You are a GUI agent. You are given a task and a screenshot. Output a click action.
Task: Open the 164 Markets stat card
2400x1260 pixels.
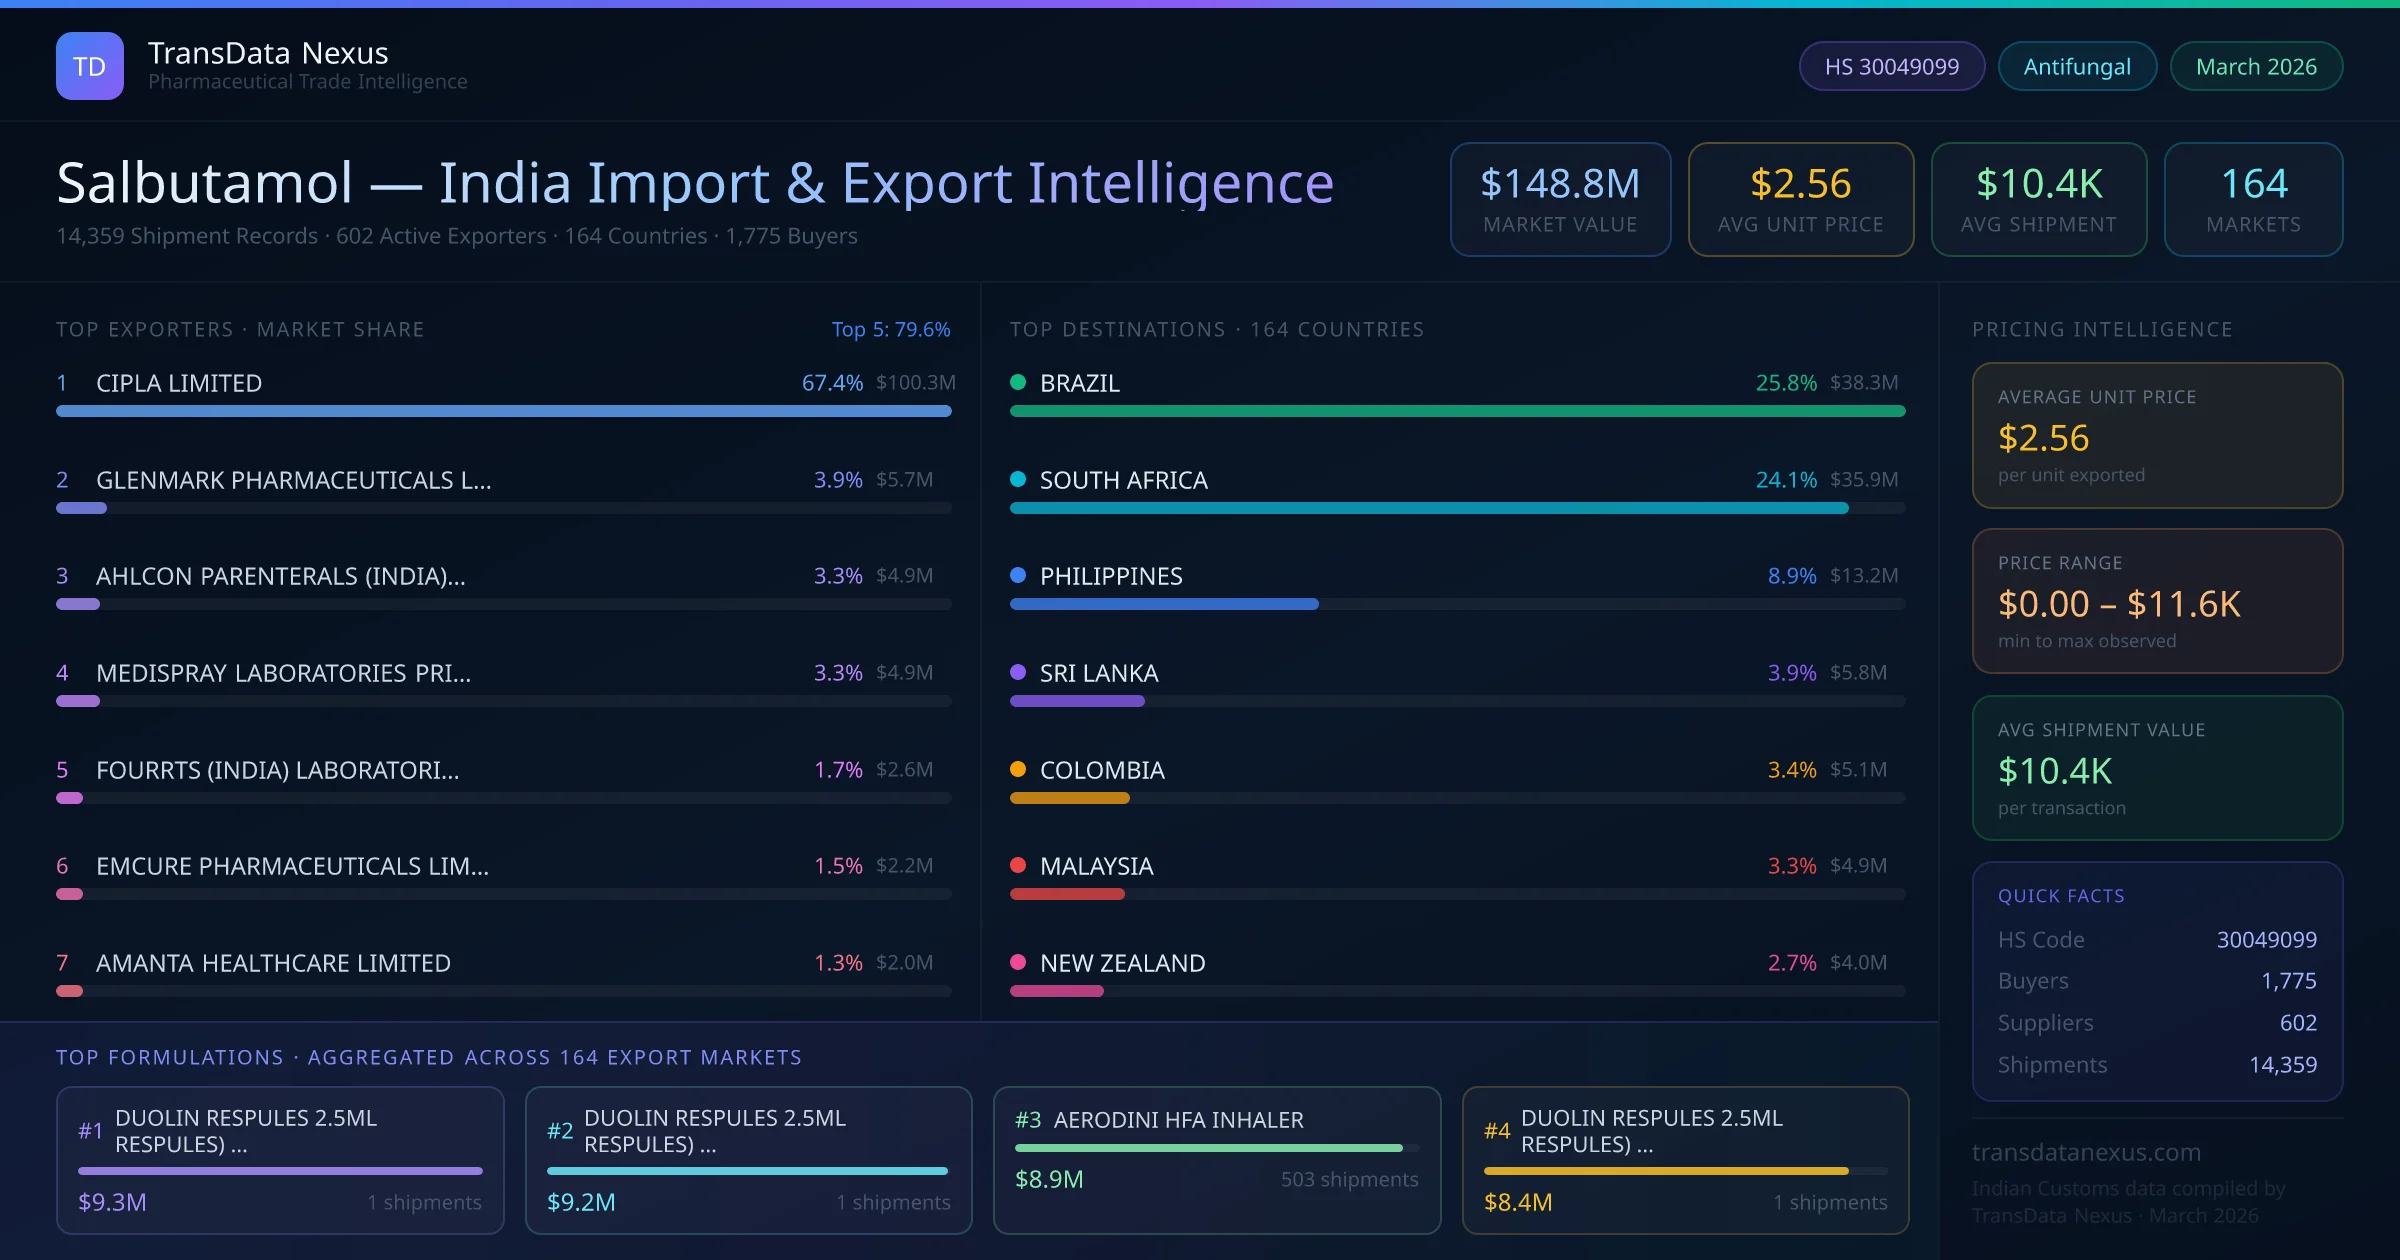(x=2253, y=199)
